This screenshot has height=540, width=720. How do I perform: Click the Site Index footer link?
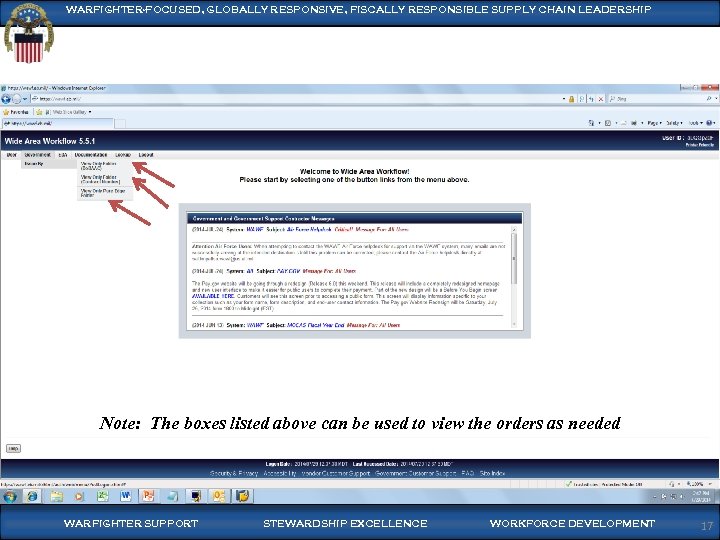pos(492,473)
